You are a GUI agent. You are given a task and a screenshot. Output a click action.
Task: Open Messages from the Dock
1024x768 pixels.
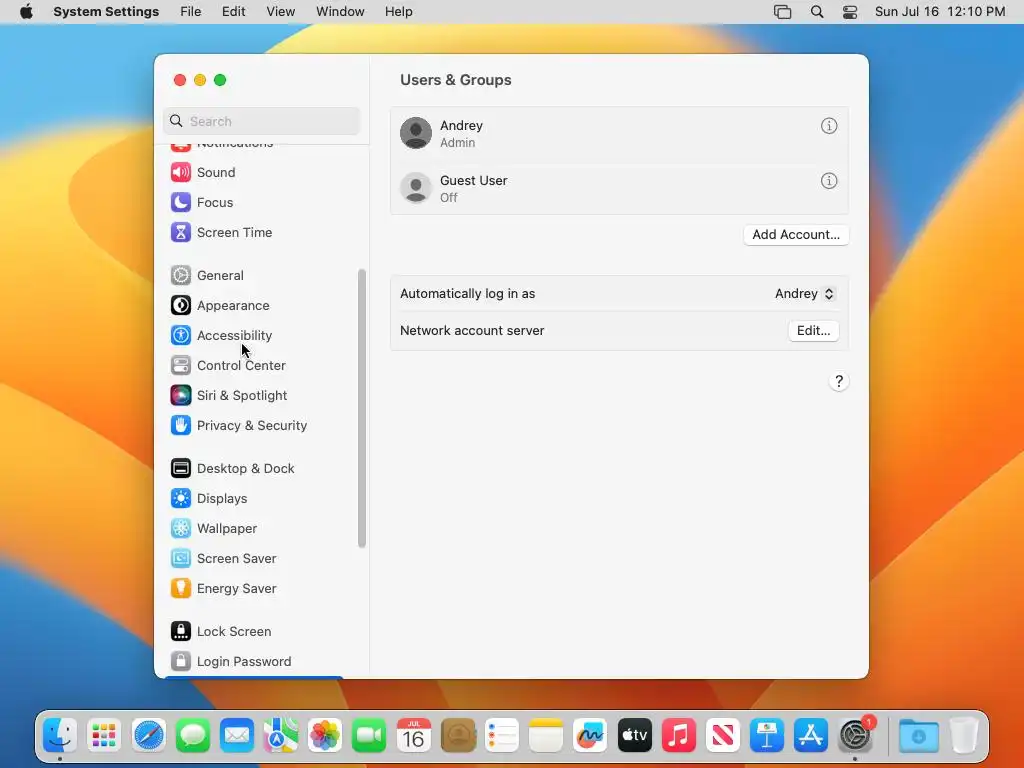pyautogui.click(x=193, y=735)
